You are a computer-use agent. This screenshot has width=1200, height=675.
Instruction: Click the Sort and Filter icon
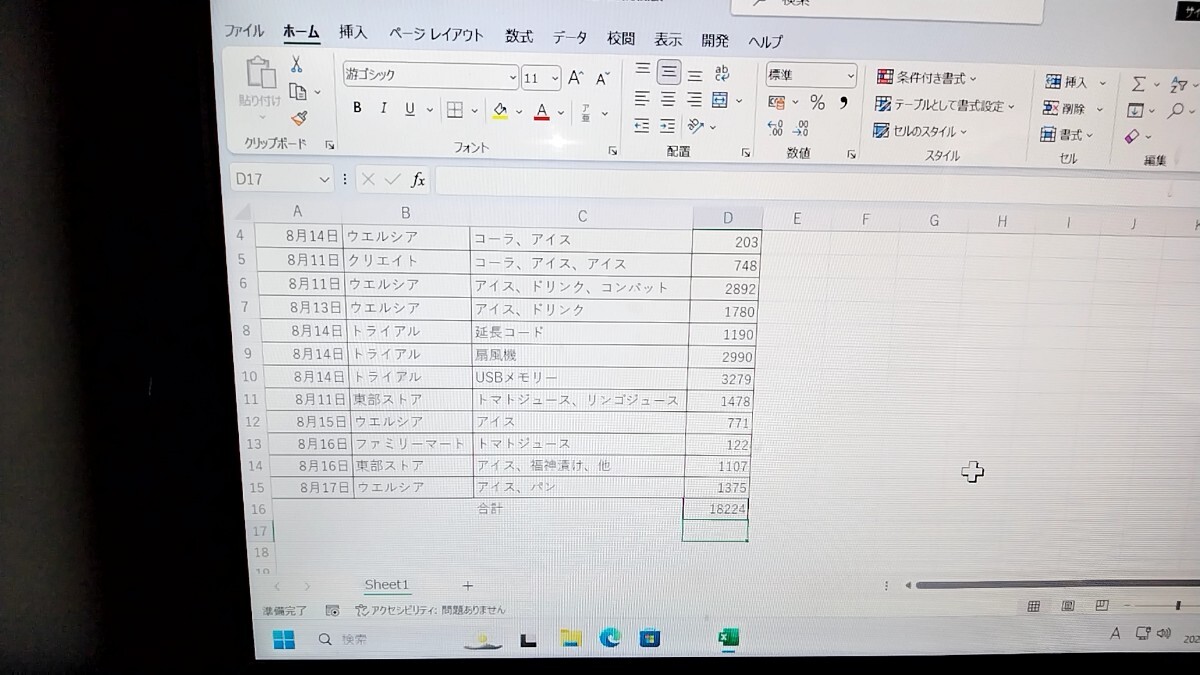[x=1177, y=85]
